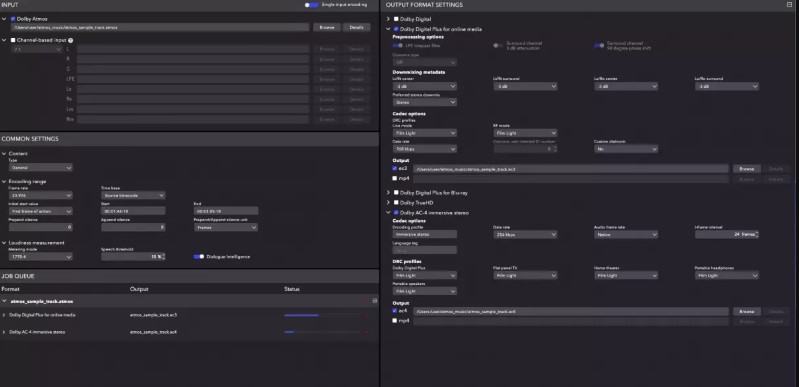The height and width of the screenshot is (387, 799).
Task: Collapse all via Output Format Settings panel icon
Action: click(789, 5)
